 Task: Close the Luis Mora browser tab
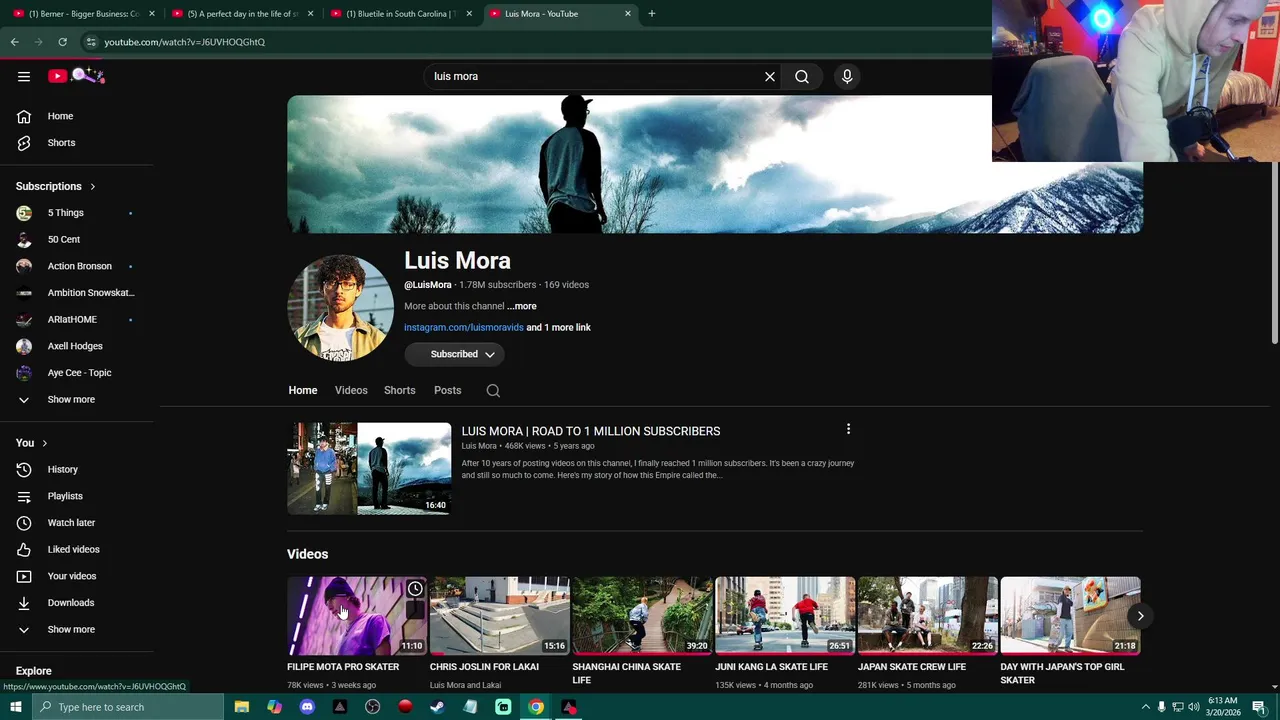coord(628,13)
